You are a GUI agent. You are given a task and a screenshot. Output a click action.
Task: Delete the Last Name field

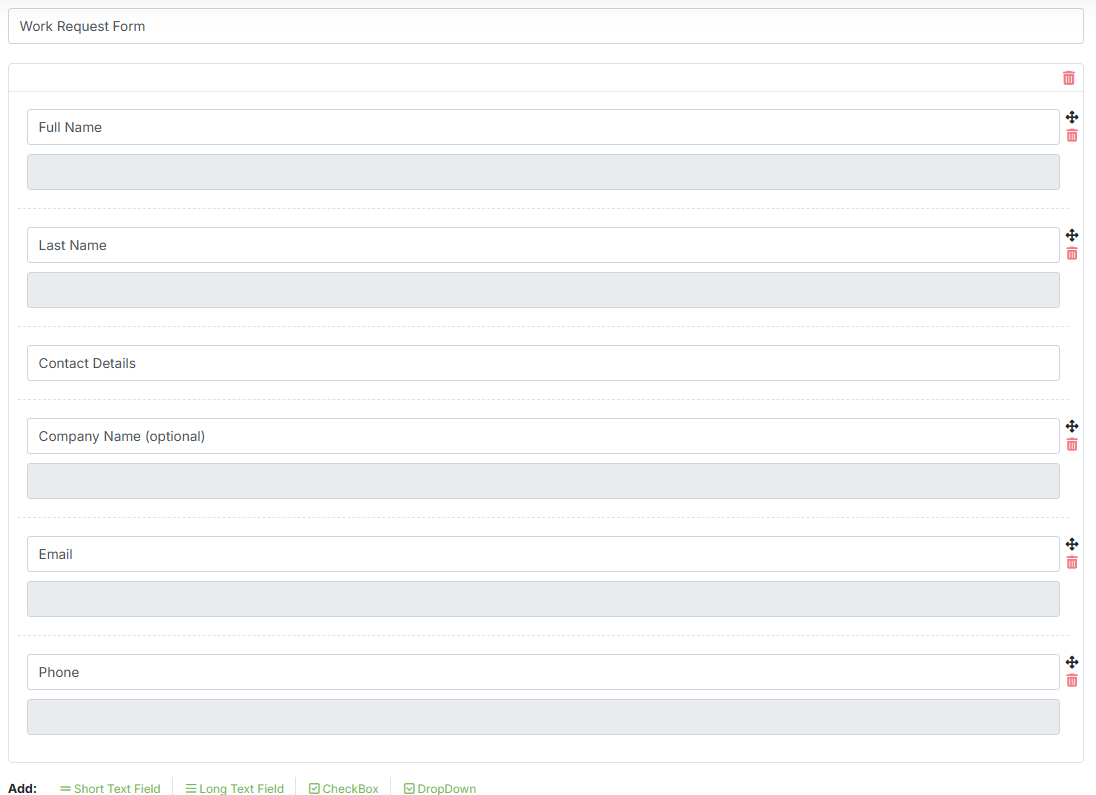tap(1072, 252)
